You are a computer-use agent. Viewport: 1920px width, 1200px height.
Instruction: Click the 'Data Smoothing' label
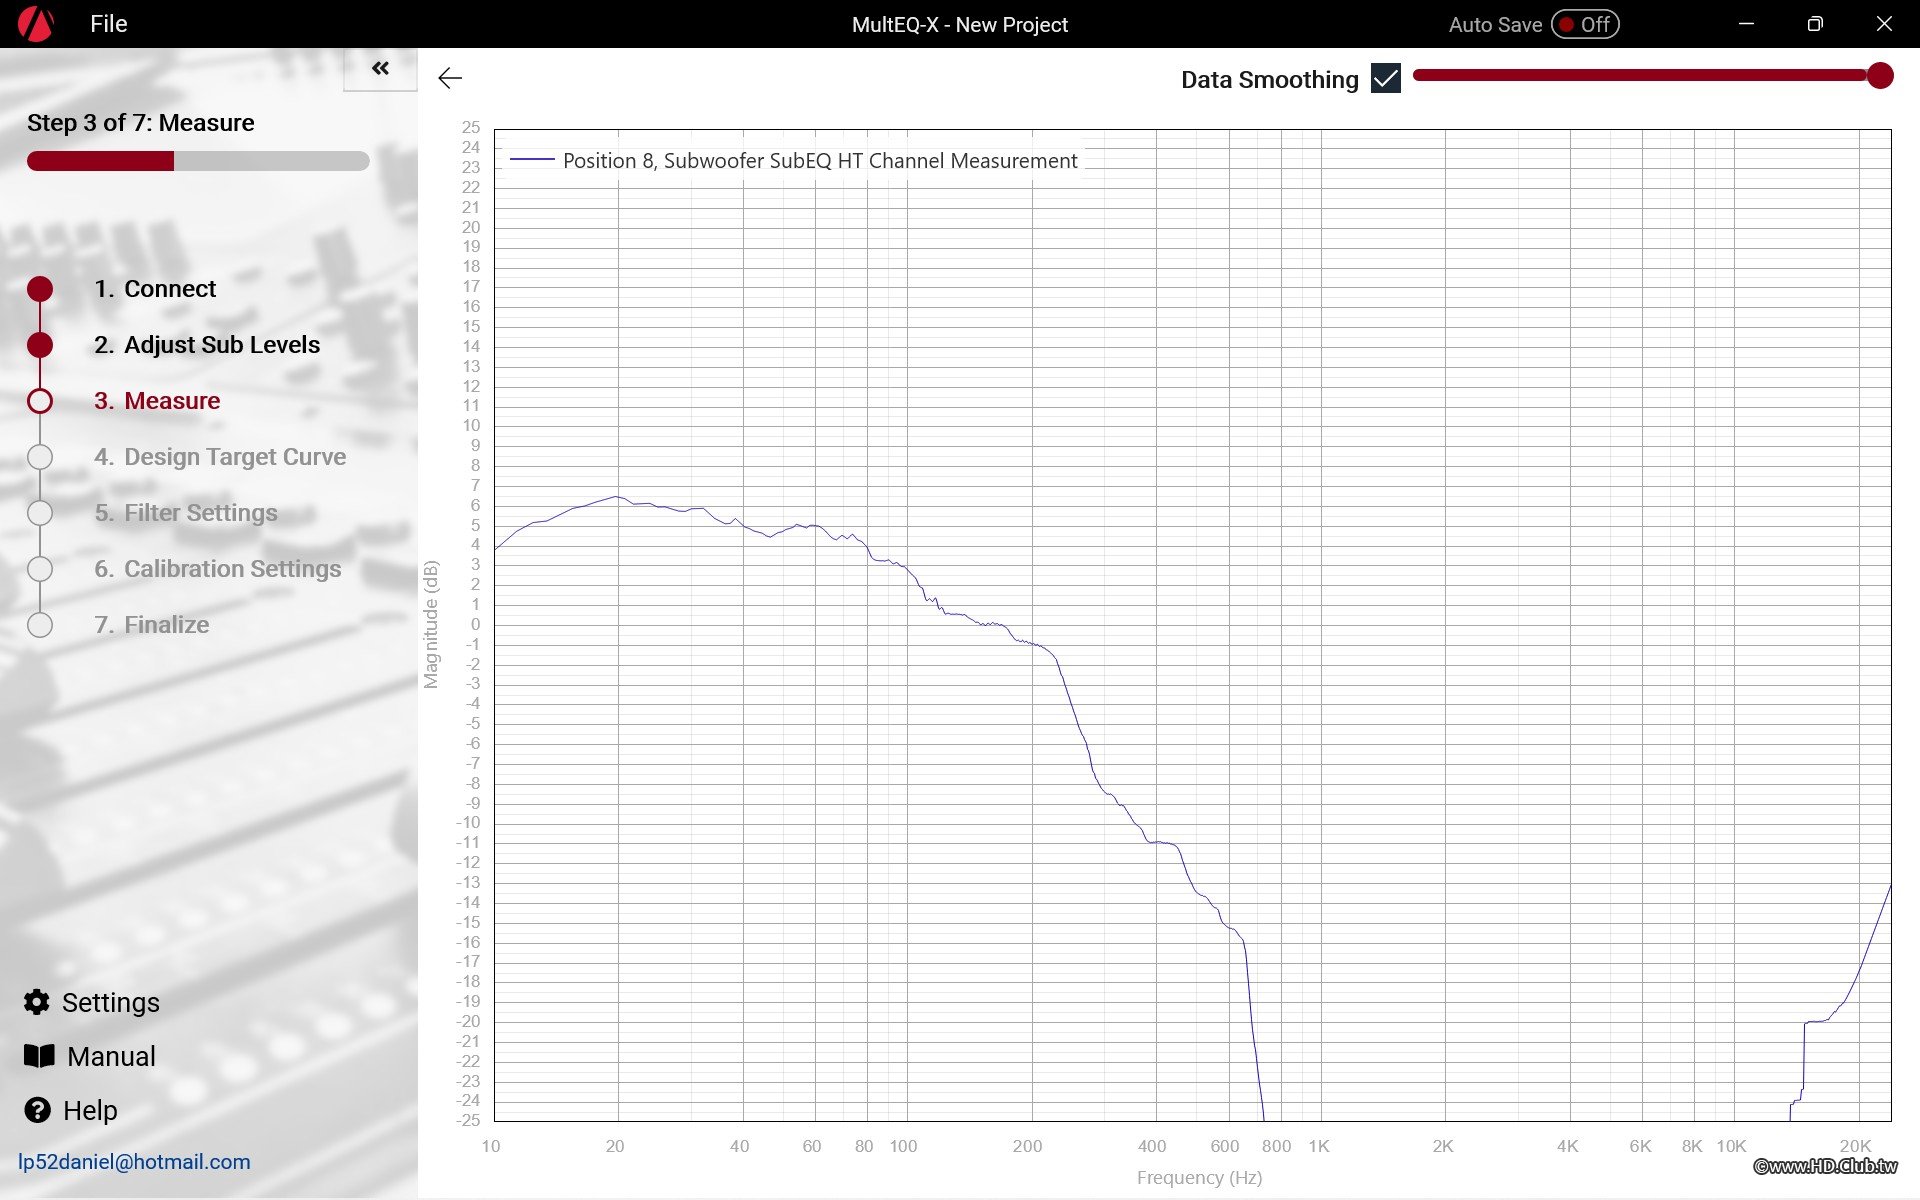click(x=1270, y=79)
